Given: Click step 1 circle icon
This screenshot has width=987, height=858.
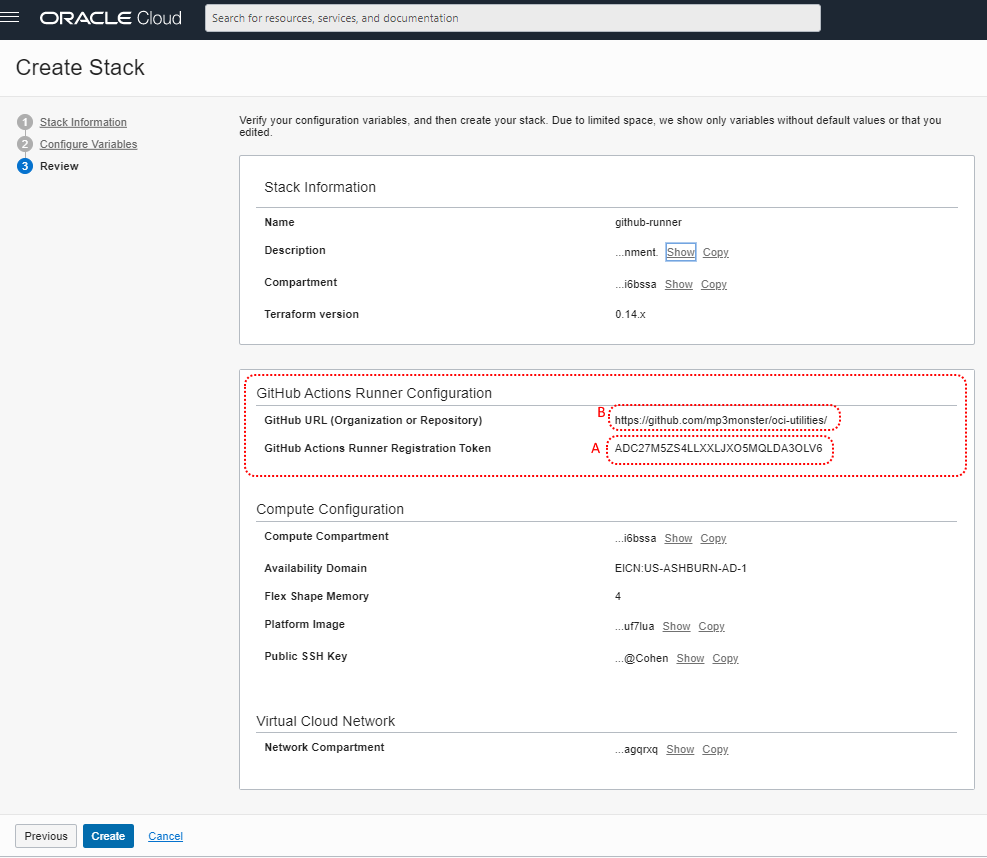Looking at the screenshot, I should click(25, 122).
